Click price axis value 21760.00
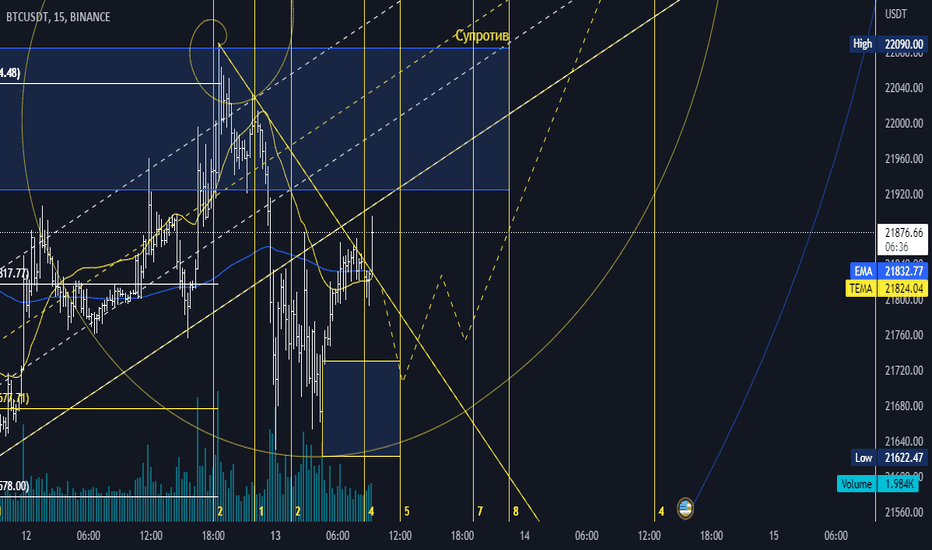Screen dimensions: 932x550 [904, 335]
